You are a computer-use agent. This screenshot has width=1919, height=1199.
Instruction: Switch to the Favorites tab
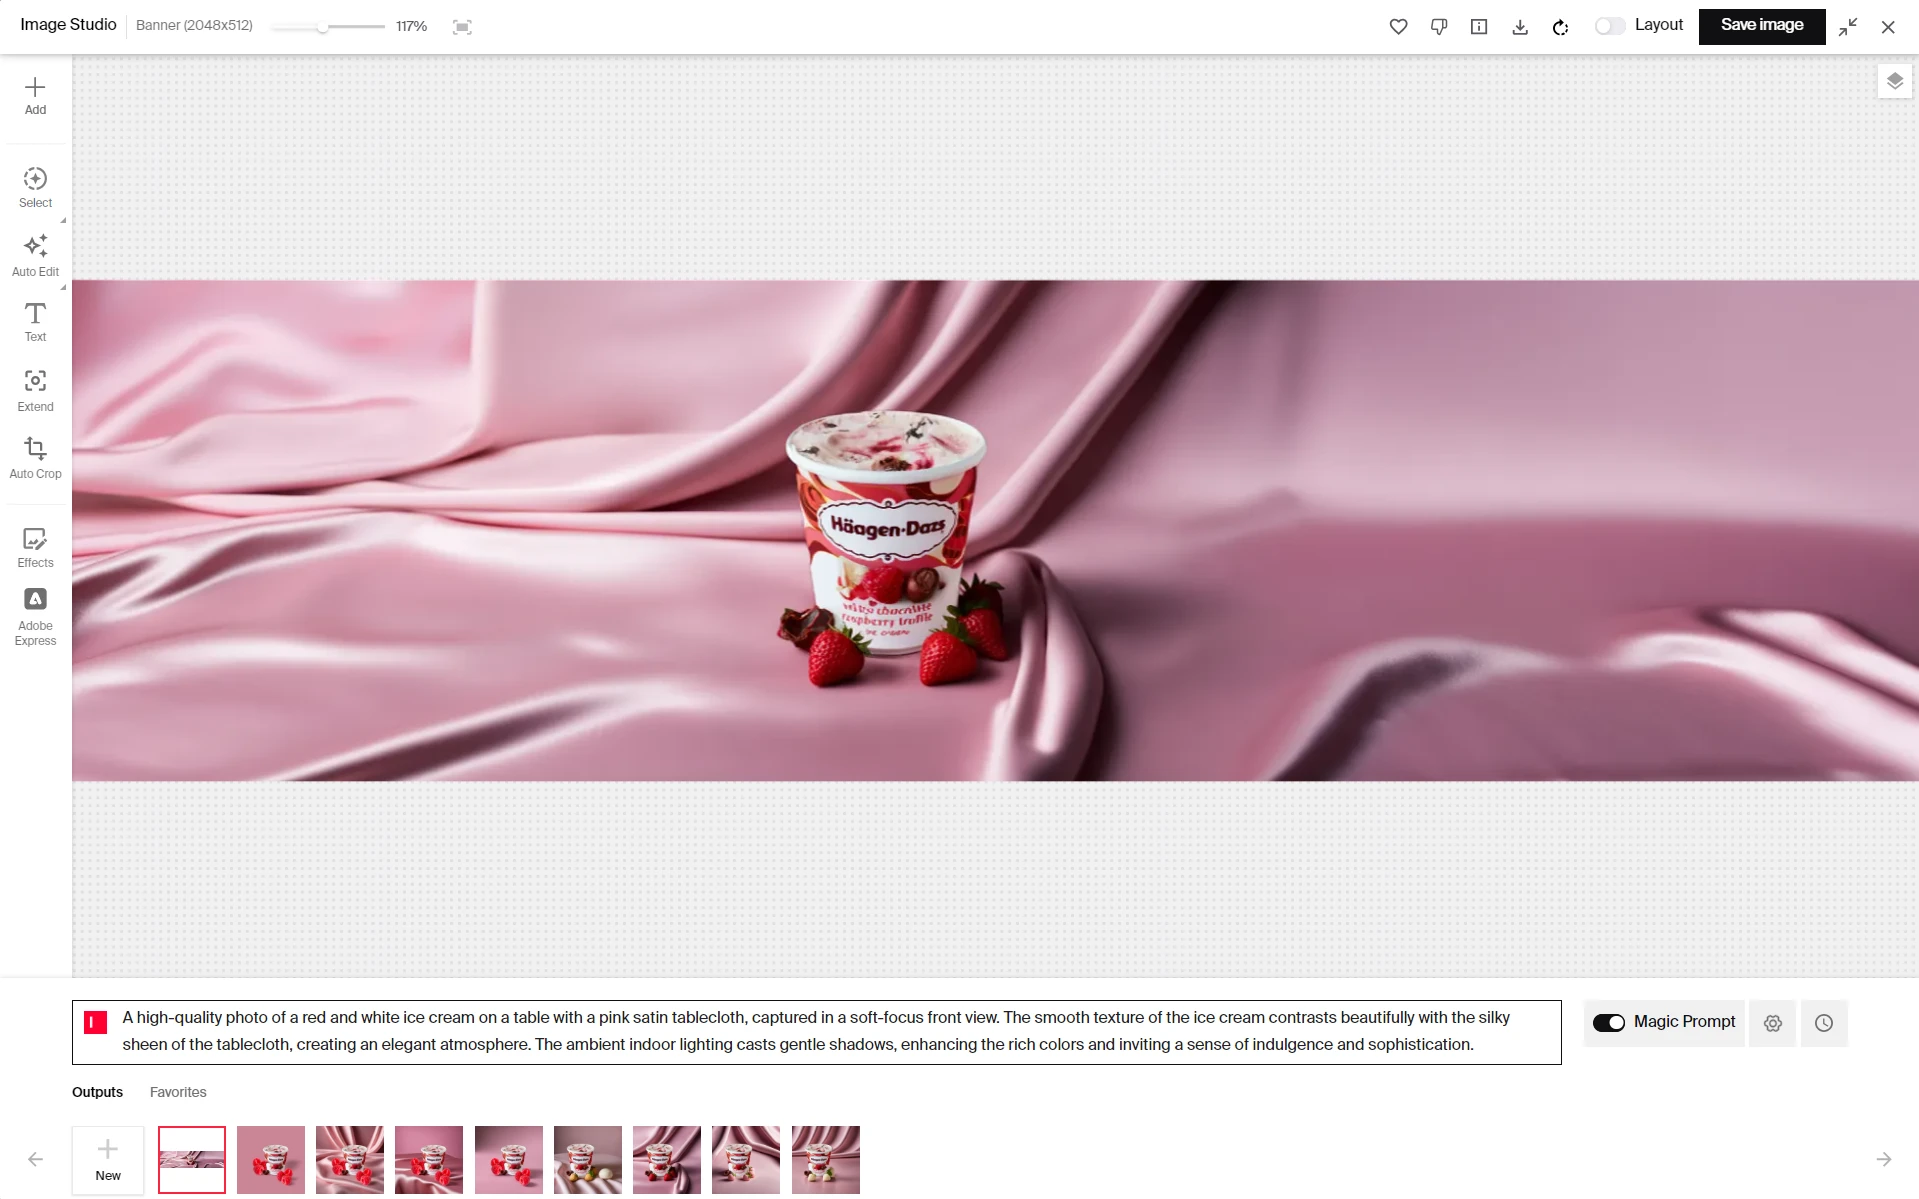pos(178,1092)
